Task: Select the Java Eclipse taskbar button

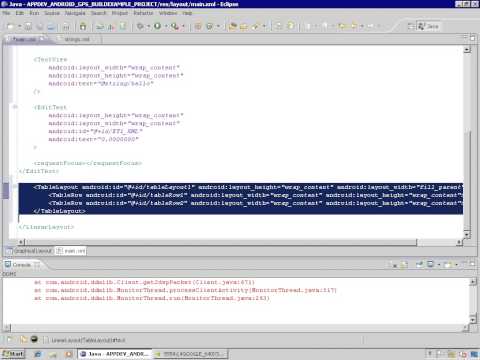Action: [114, 354]
